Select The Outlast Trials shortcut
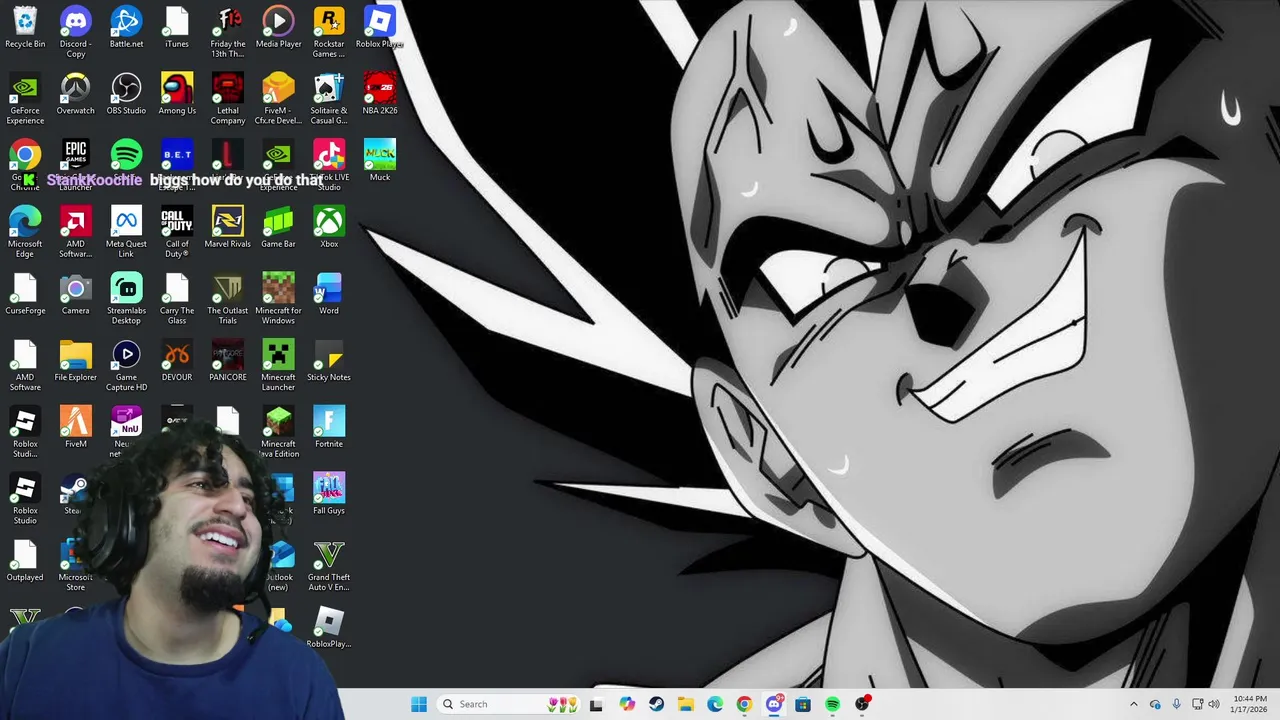The height and width of the screenshot is (720, 1280). tap(228, 300)
